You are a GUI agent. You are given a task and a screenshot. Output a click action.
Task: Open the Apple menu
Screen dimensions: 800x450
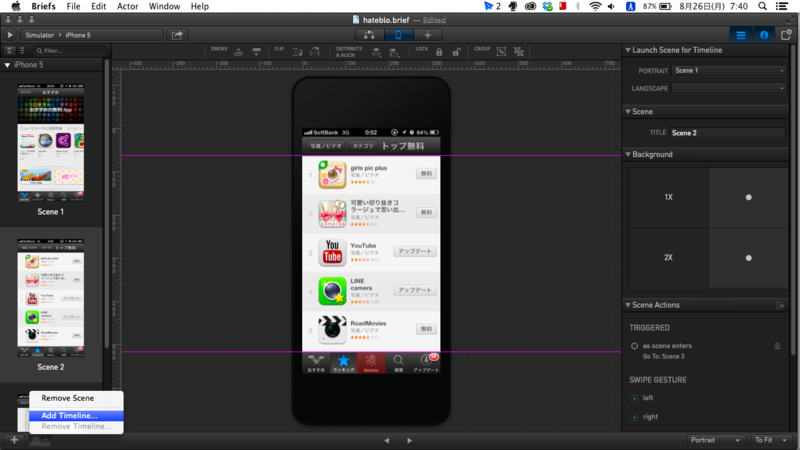coord(16,6)
